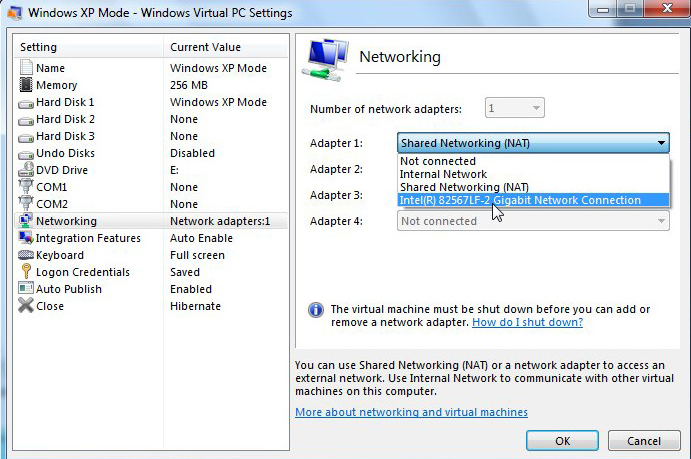Click the Hard Disk 1 drive icon
Screen dimensions: 691x459
click(26, 104)
